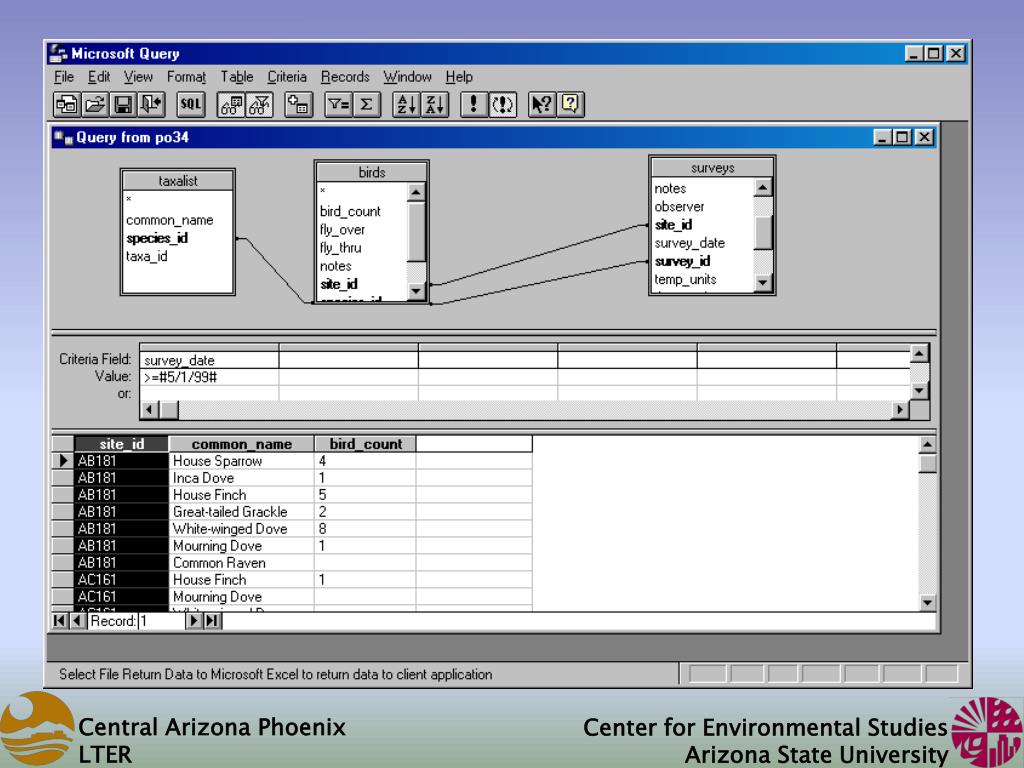Image resolution: width=1024 pixels, height=768 pixels.
Task: Click the criteria grid's right scroll arrow
Action: tap(901, 409)
